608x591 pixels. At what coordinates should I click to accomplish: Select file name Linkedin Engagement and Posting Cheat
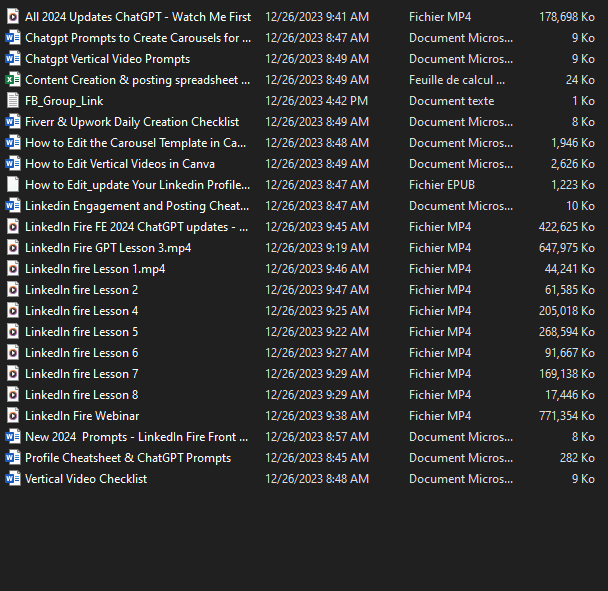[x=137, y=206]
